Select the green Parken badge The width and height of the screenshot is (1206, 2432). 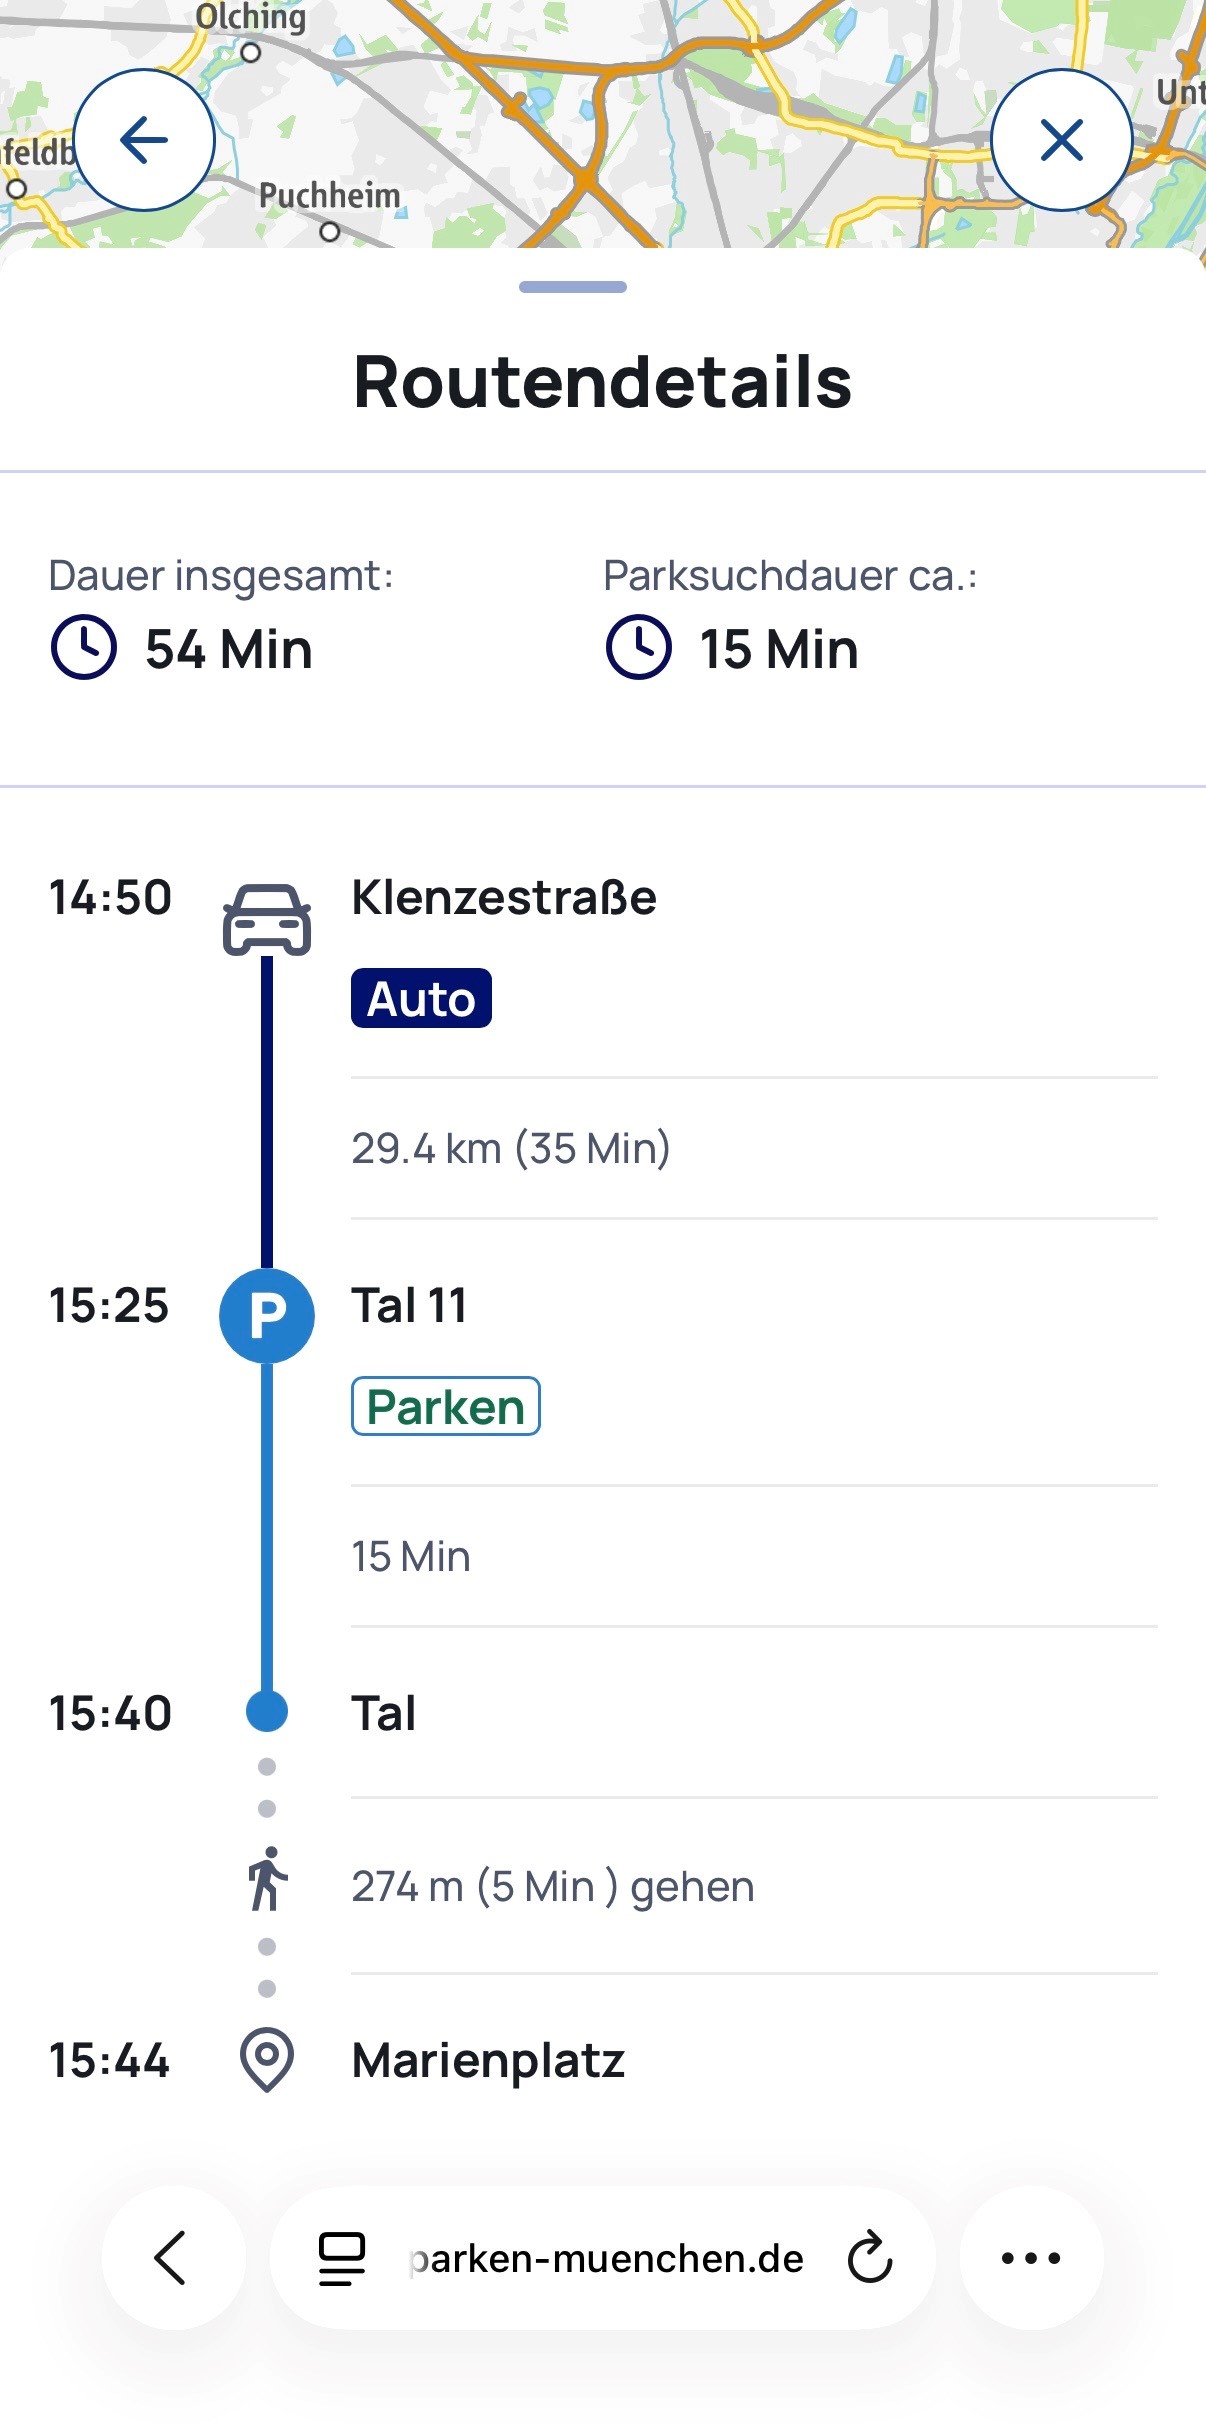tap(446, 1406)
